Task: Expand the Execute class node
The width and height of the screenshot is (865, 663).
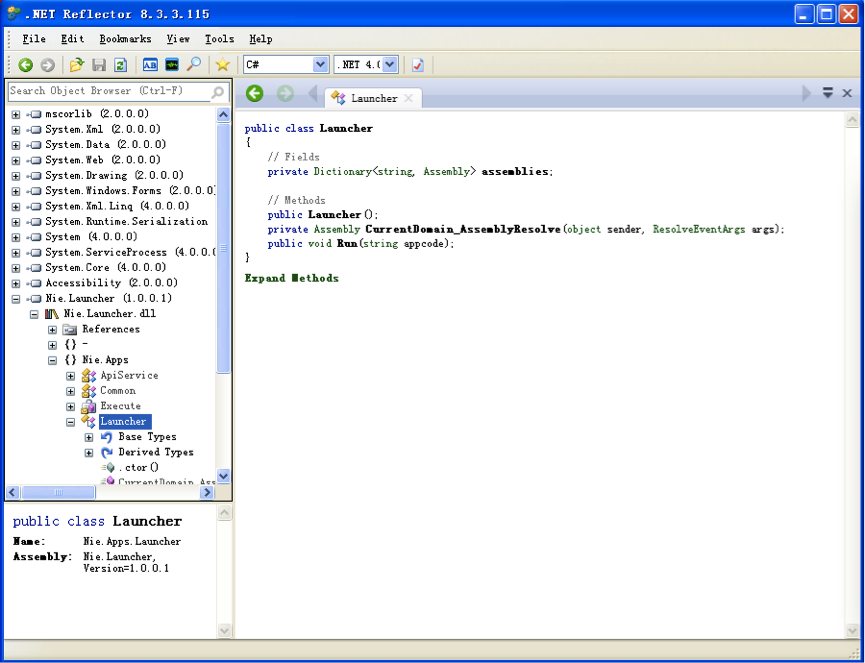Action: [71, 407]
